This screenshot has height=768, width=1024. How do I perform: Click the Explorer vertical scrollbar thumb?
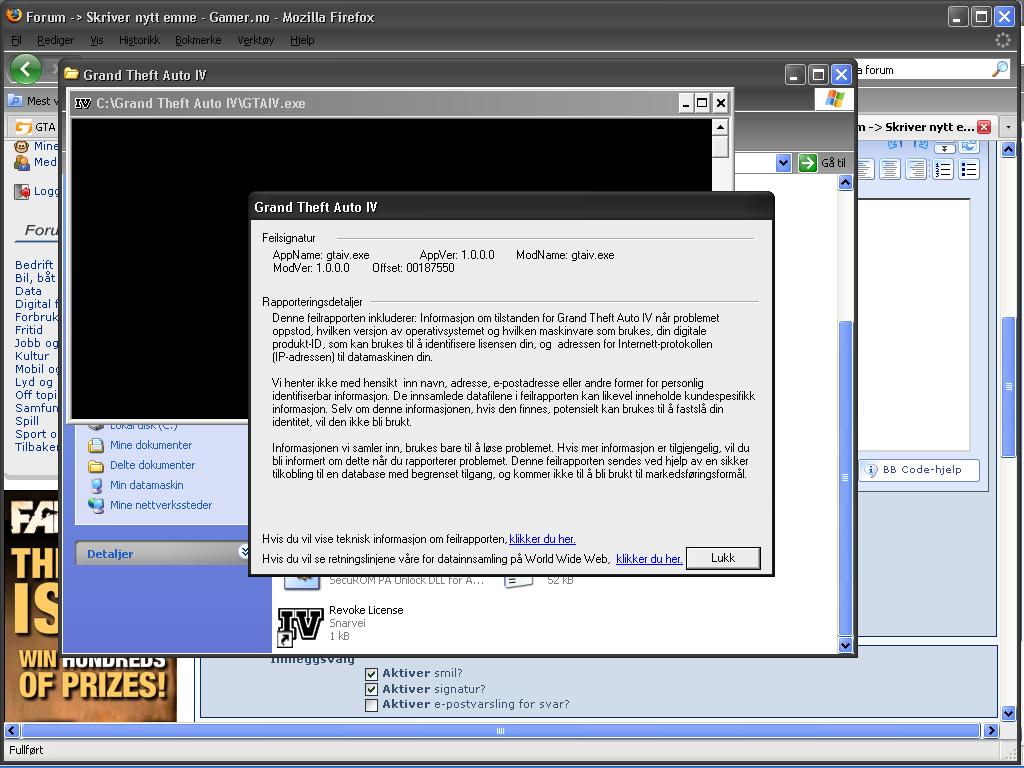845,477
